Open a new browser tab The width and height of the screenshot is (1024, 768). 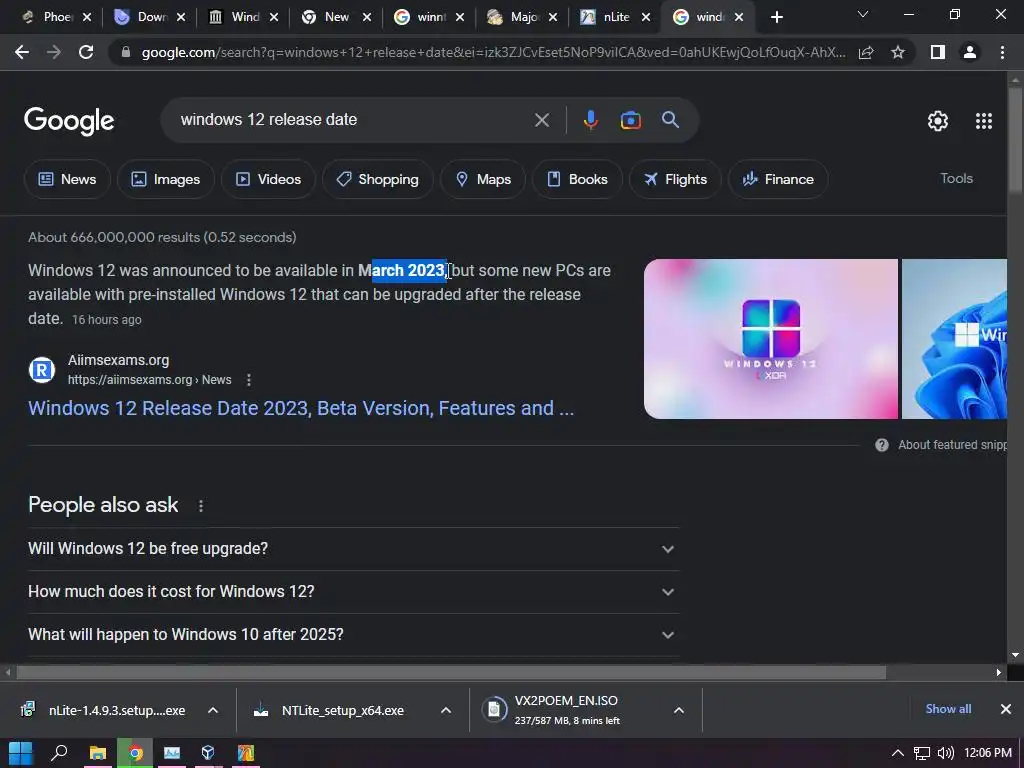[x=776, y=17]
